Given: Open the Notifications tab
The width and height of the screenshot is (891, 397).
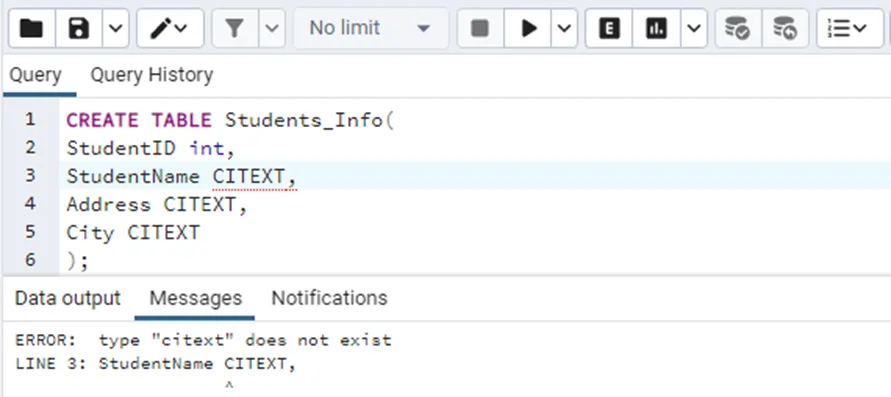Looking at the screenshot, I should pyautogui.click(x=330, y=298).
